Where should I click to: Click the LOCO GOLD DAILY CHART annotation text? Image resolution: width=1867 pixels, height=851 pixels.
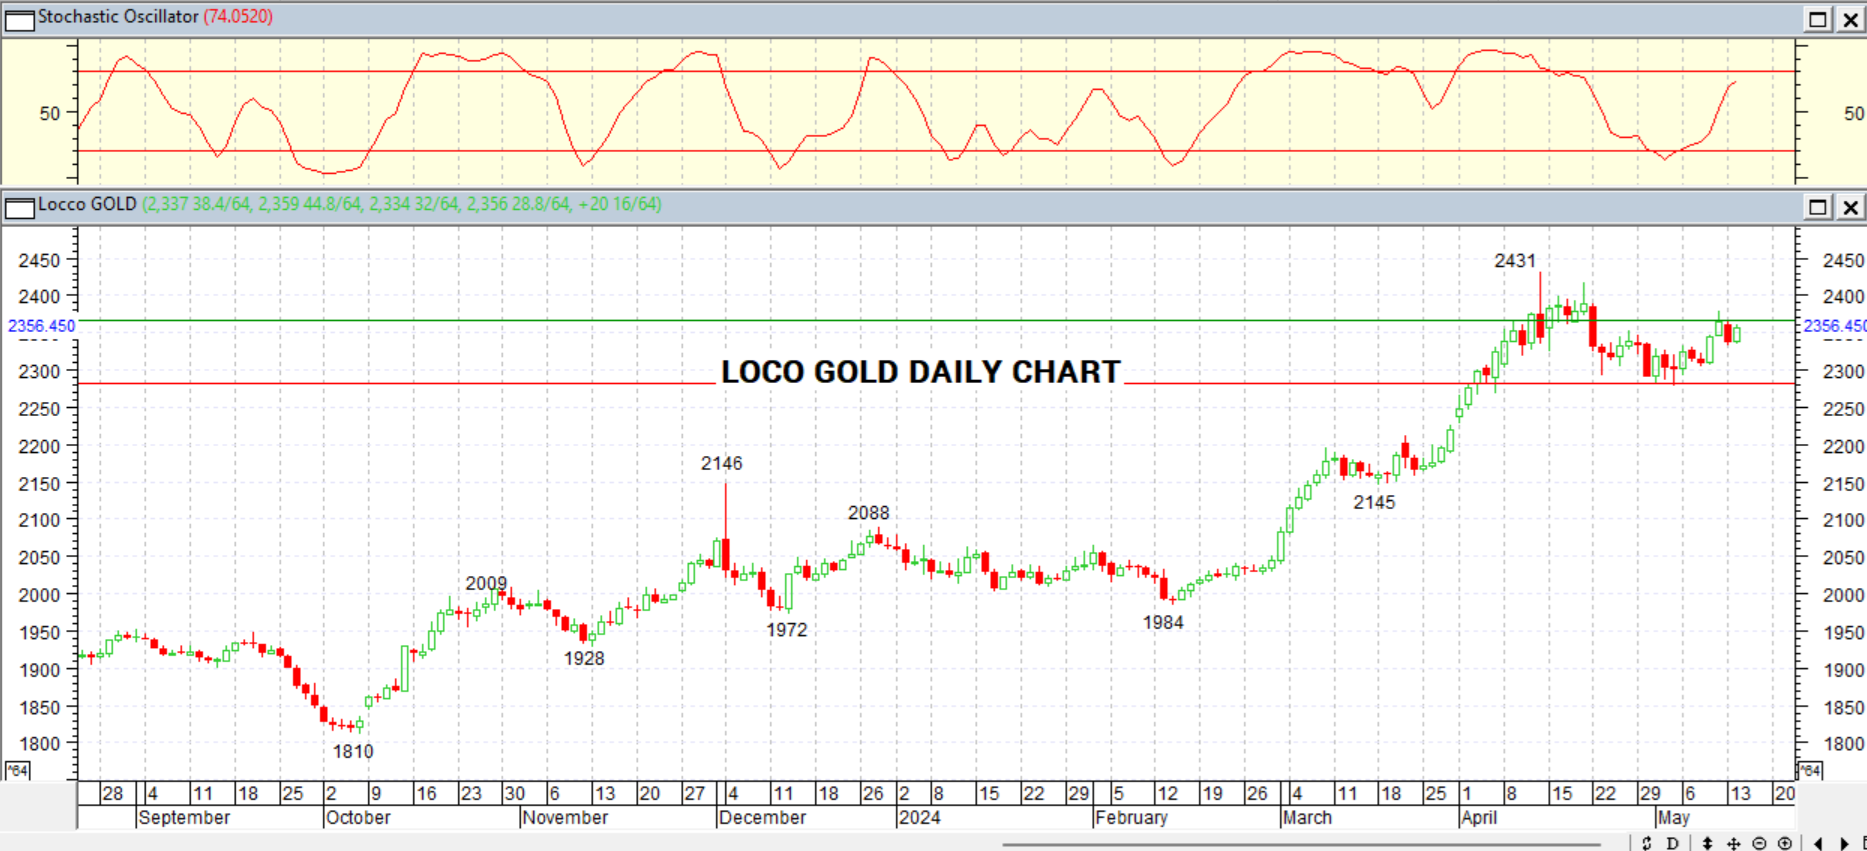tap(921, 372)
